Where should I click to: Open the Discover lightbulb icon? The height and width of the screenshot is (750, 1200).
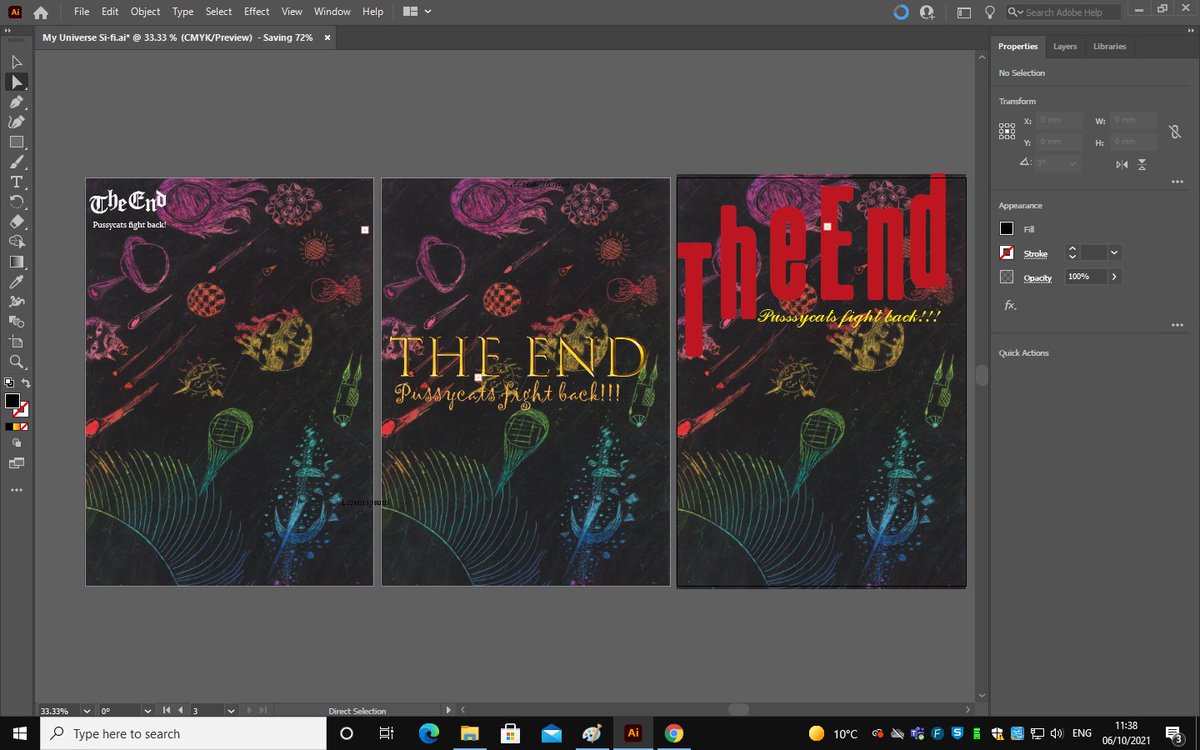tap(990, 12)
